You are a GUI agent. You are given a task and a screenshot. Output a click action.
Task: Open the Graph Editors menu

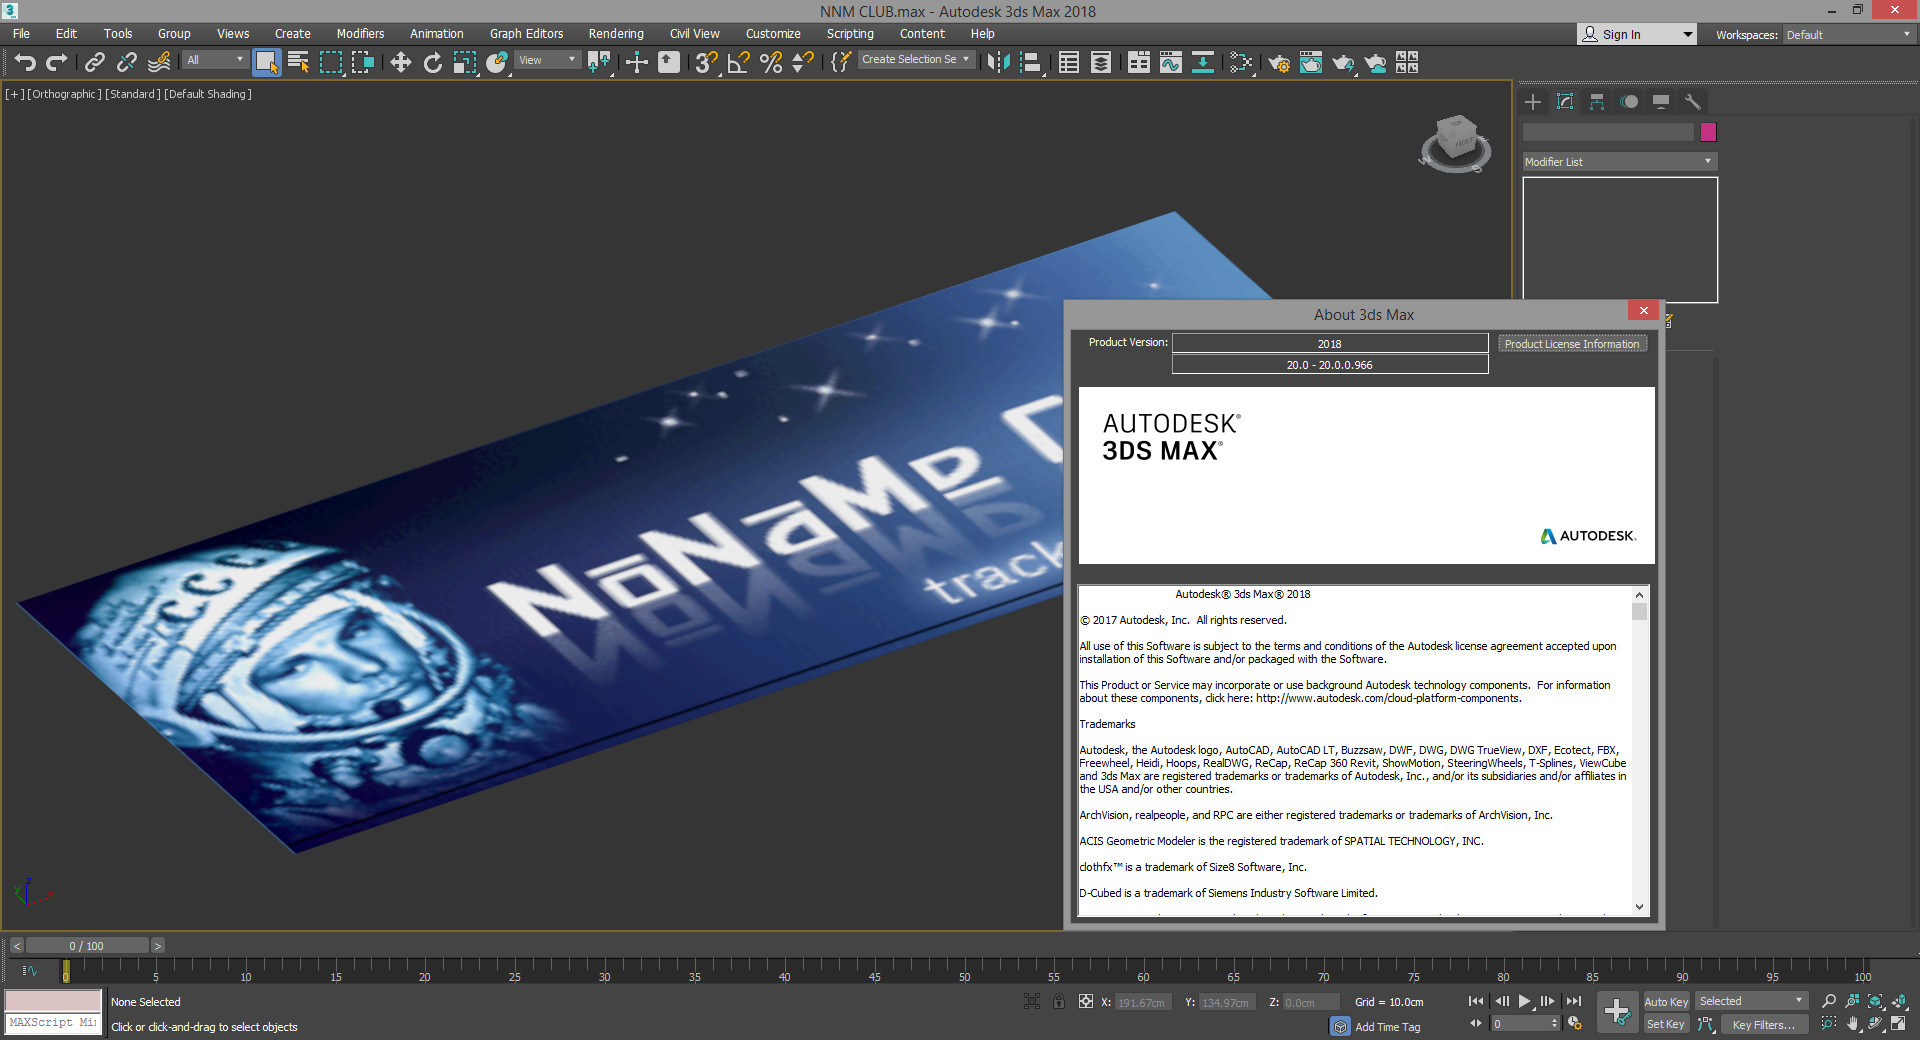(526, 33)
